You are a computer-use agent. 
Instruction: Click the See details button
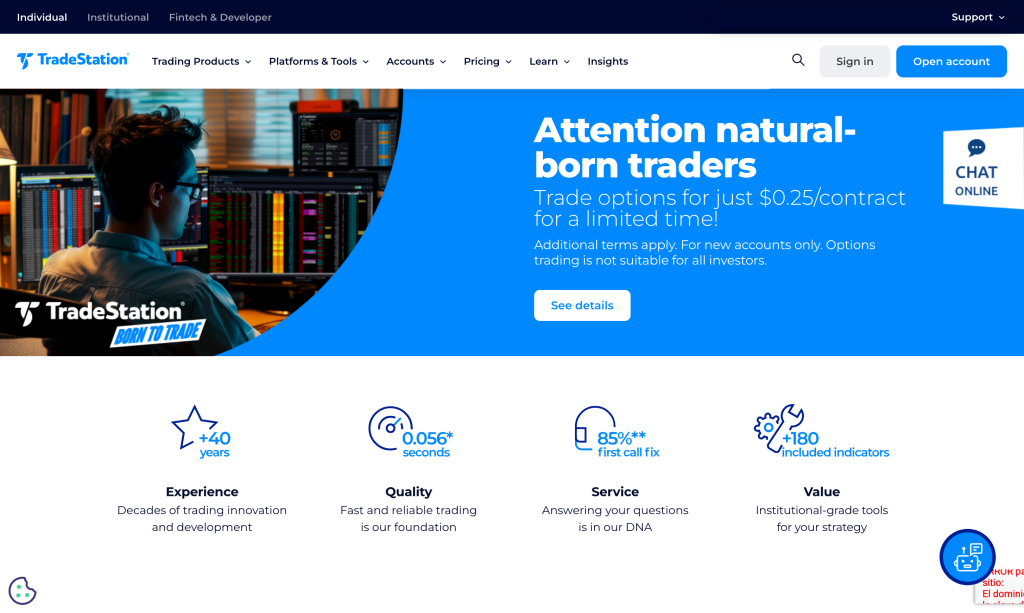582,305
